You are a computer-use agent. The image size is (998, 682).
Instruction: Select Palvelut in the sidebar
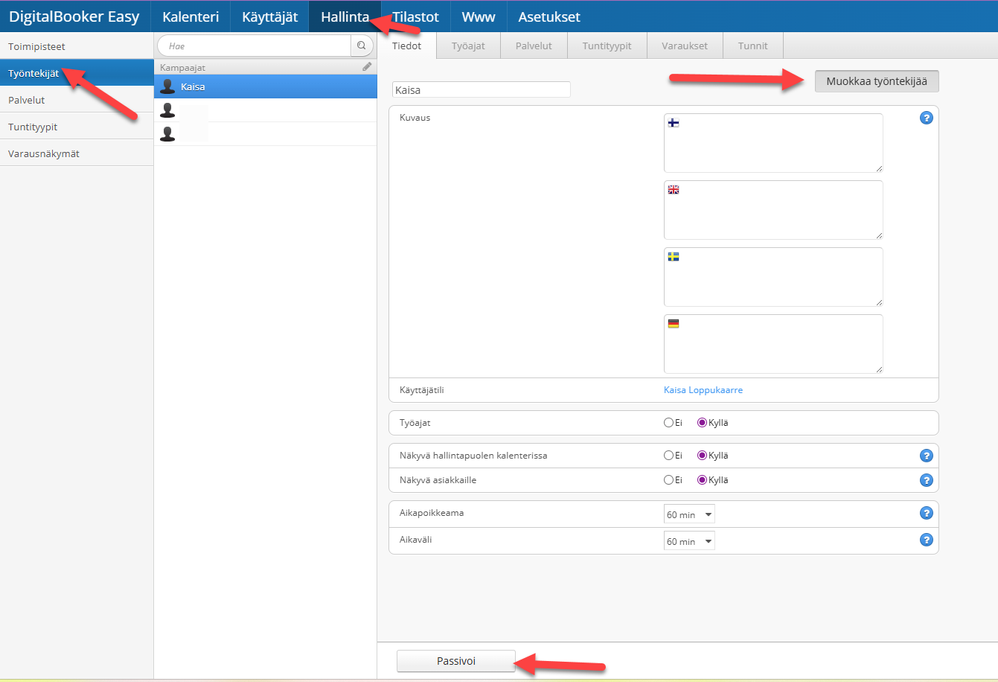(x=76, y=100)
